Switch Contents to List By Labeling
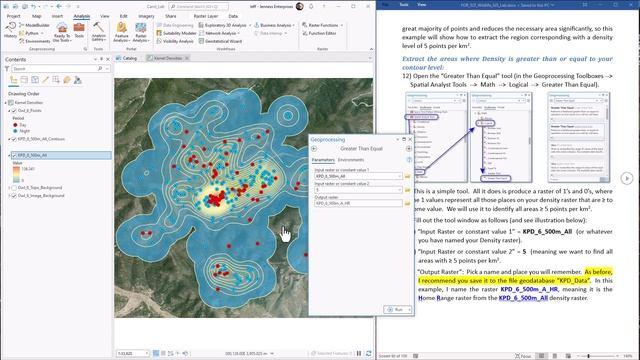The width and height of the screenshot is (640, 360). [67, 80]
